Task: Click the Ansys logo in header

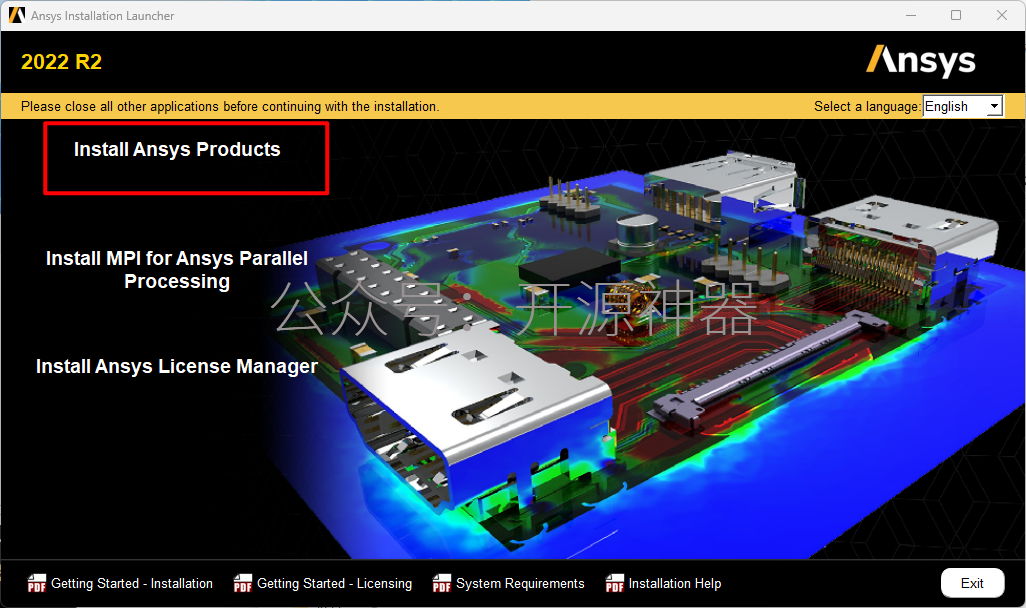Action: (921, 61)
